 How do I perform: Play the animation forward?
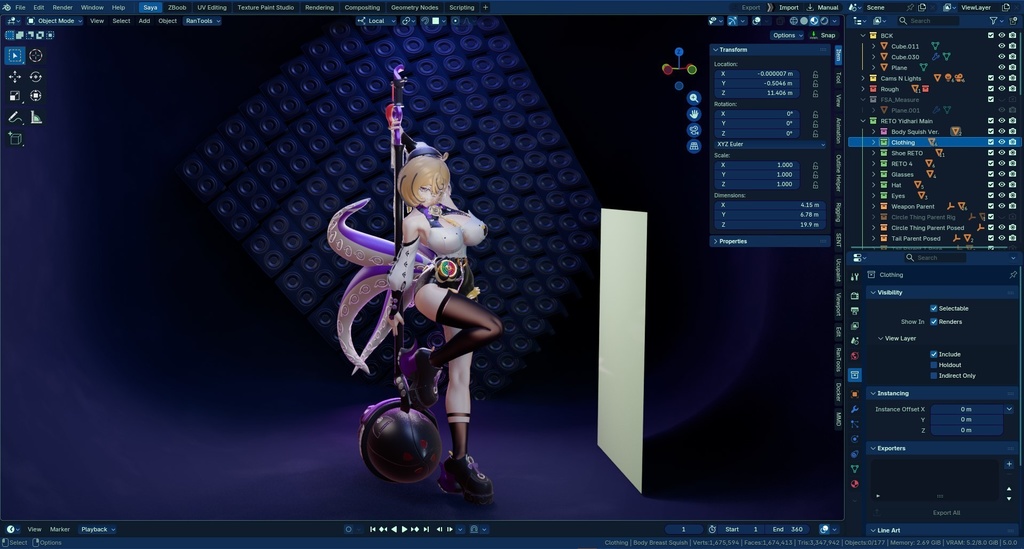pyautogui.click(x=404, y=529)
